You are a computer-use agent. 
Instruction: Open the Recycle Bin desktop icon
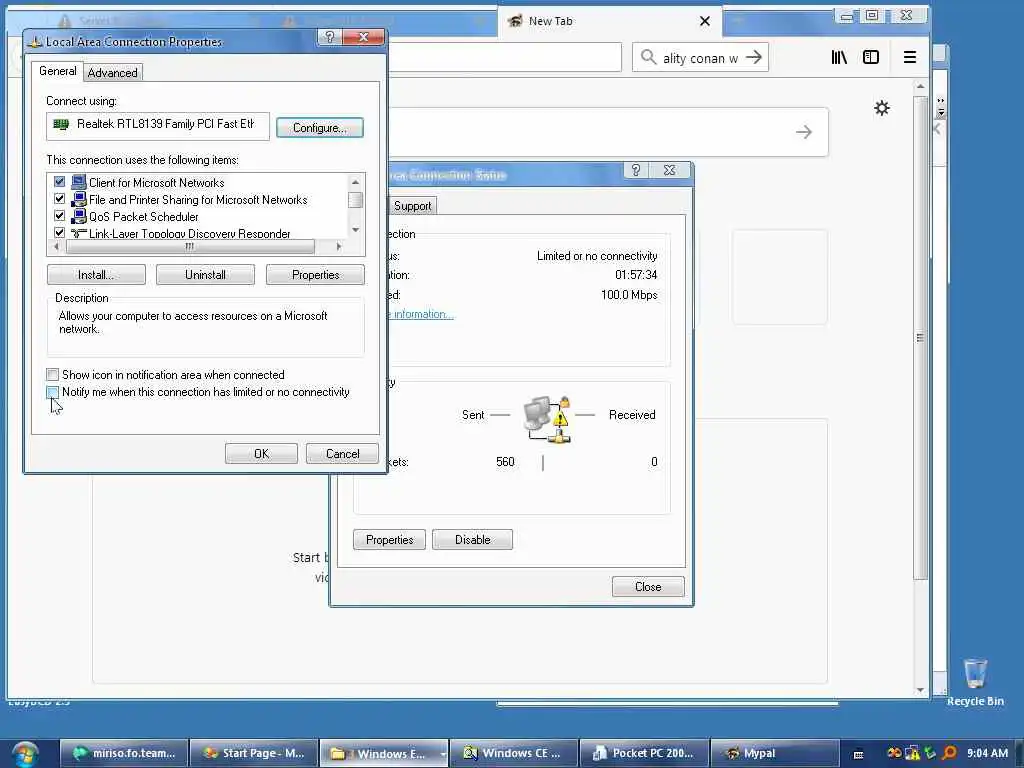tap(975, 682)
